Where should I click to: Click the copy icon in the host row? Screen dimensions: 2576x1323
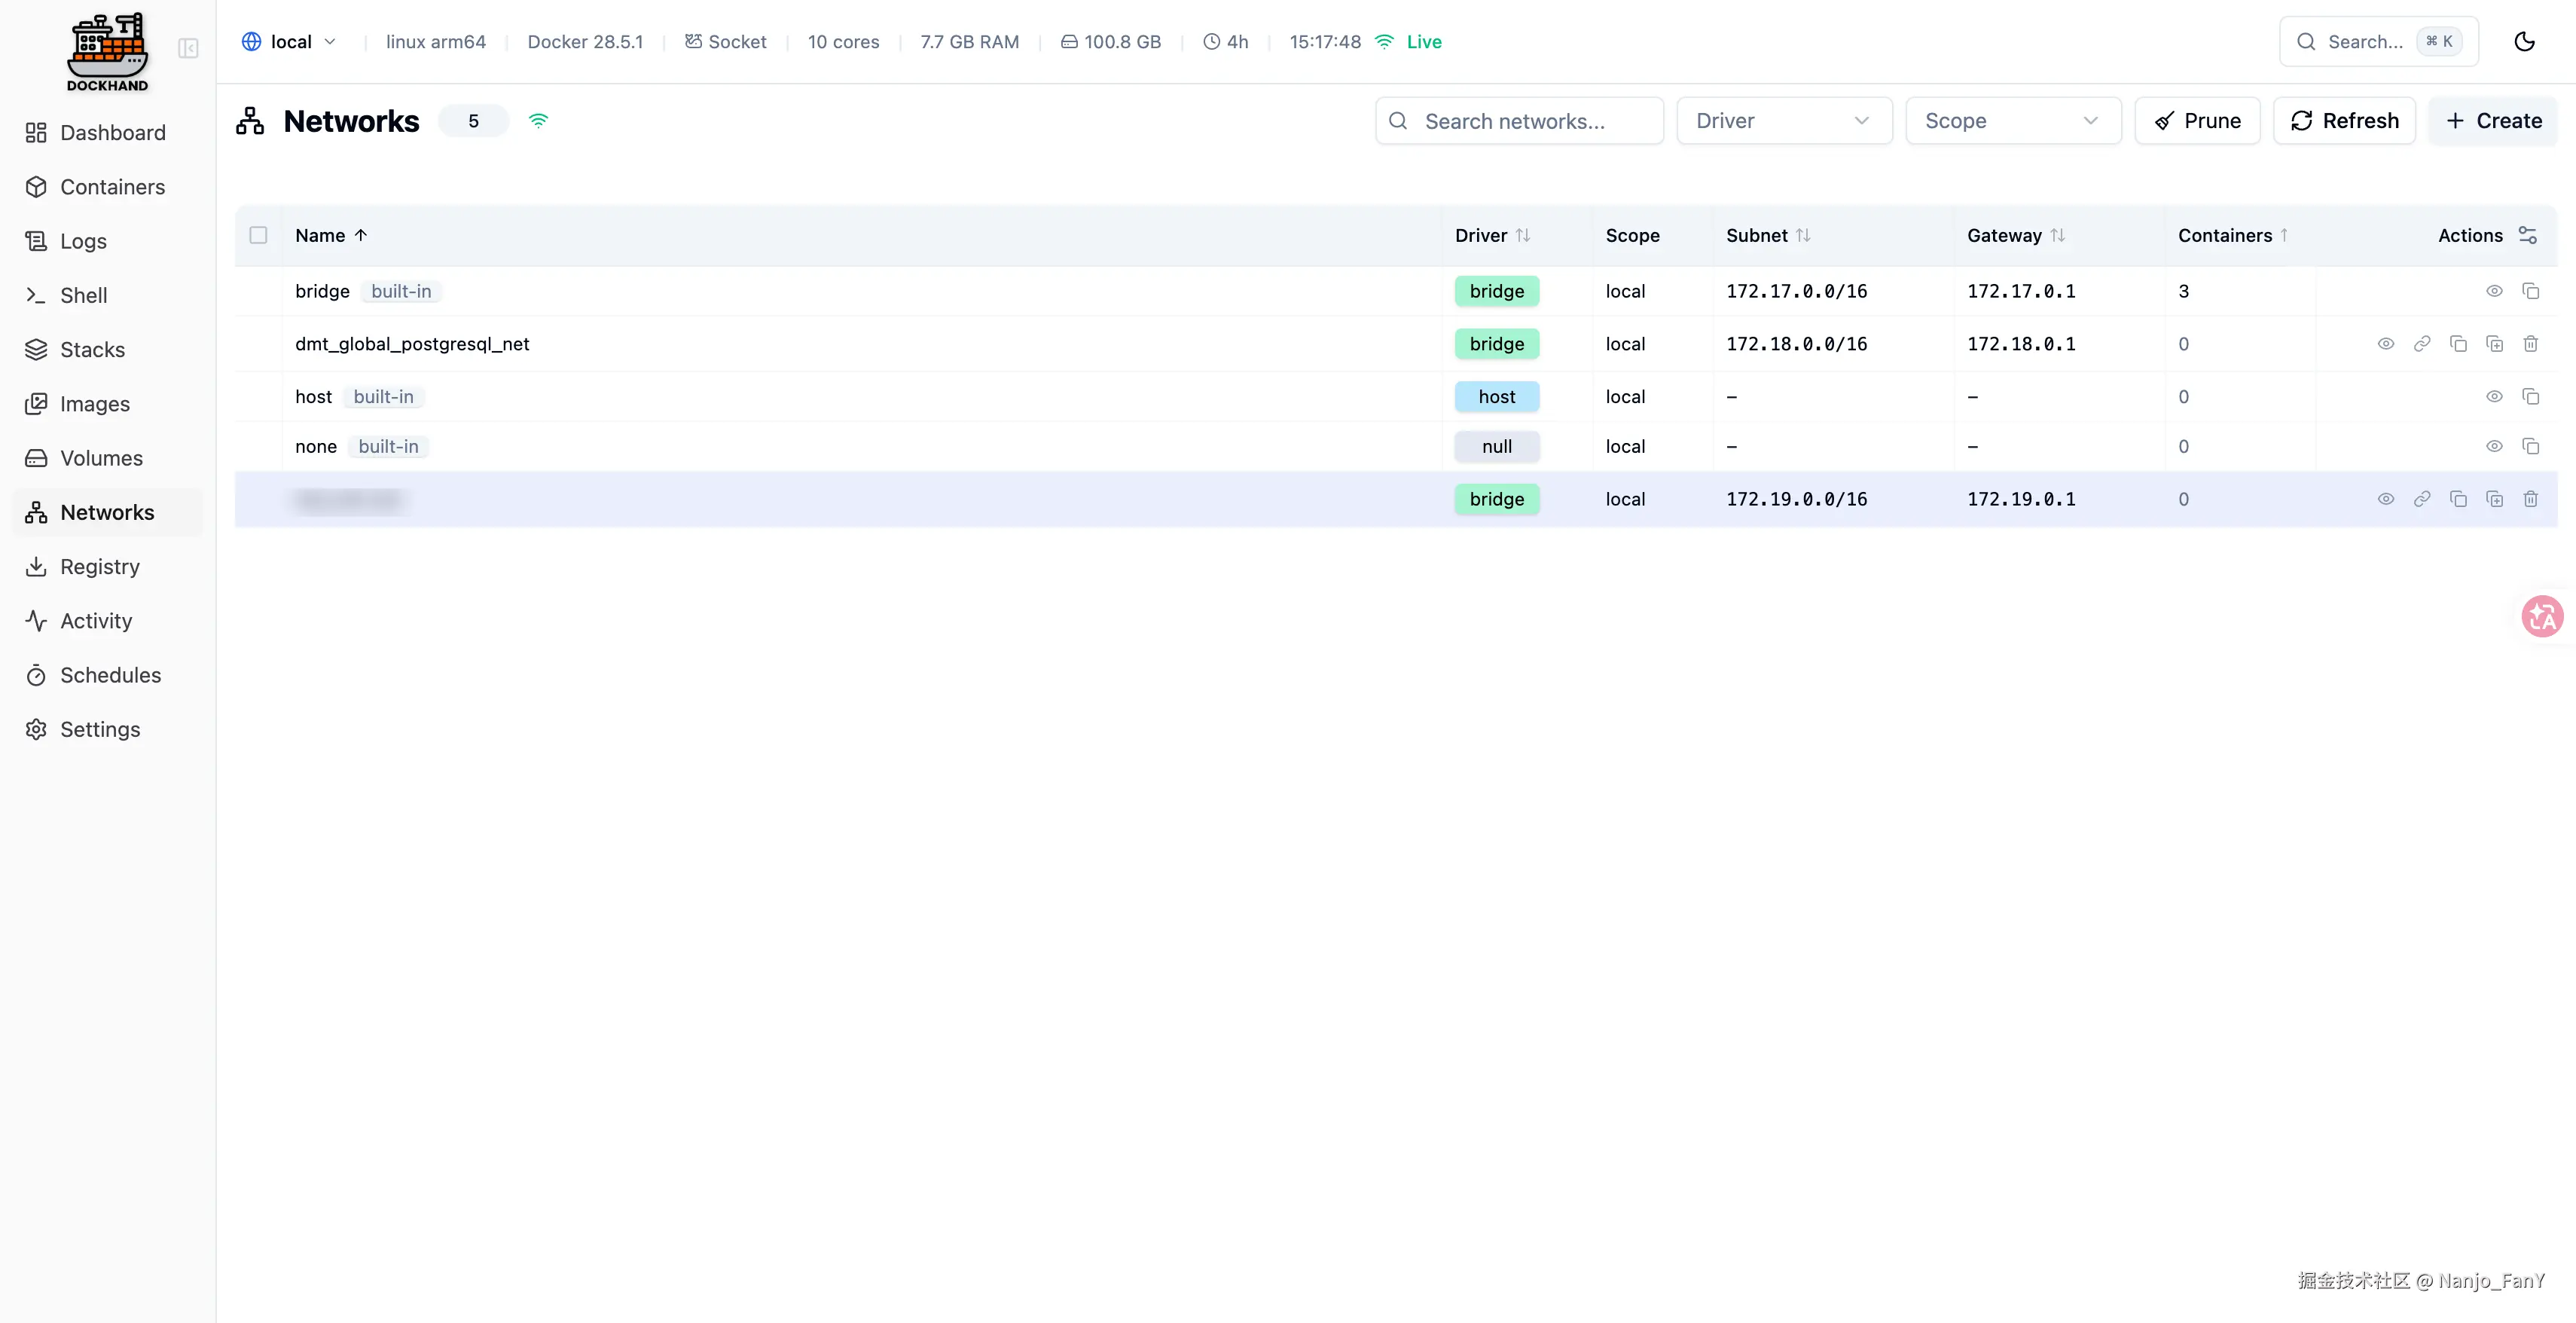(2530, 397)
